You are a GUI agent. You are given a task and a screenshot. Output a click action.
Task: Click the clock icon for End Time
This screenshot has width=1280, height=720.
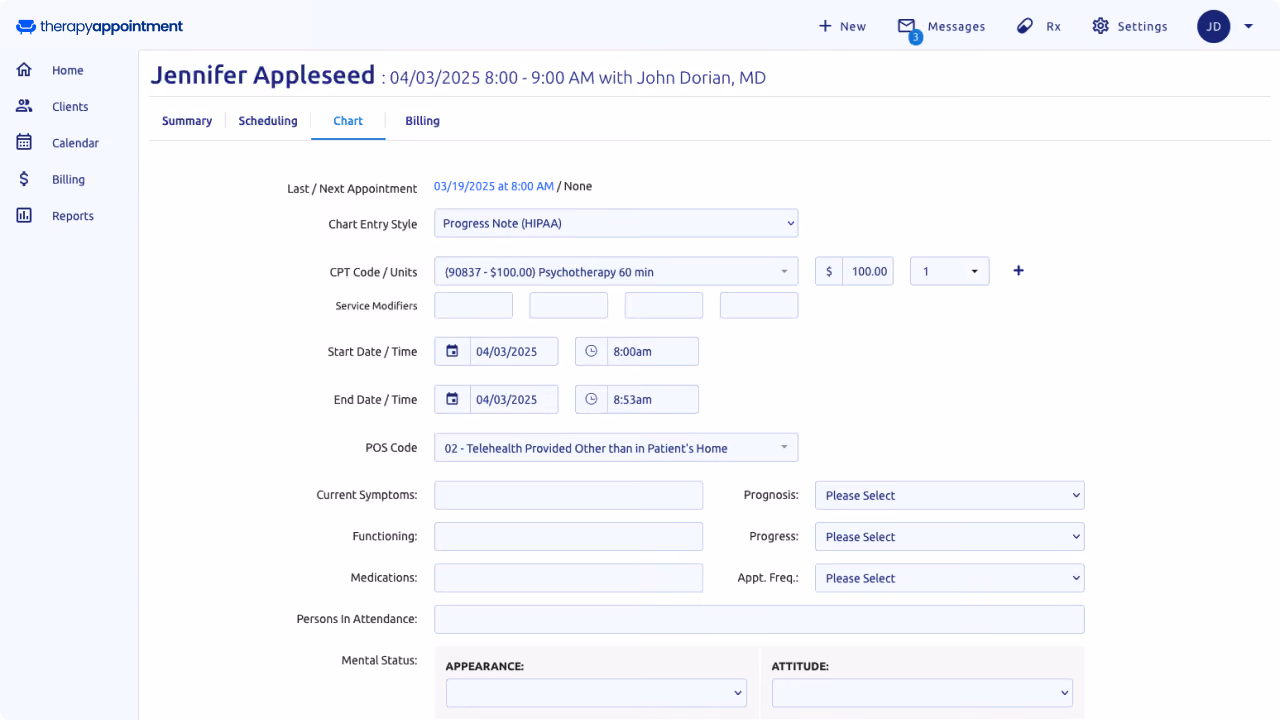pos(591,399)
